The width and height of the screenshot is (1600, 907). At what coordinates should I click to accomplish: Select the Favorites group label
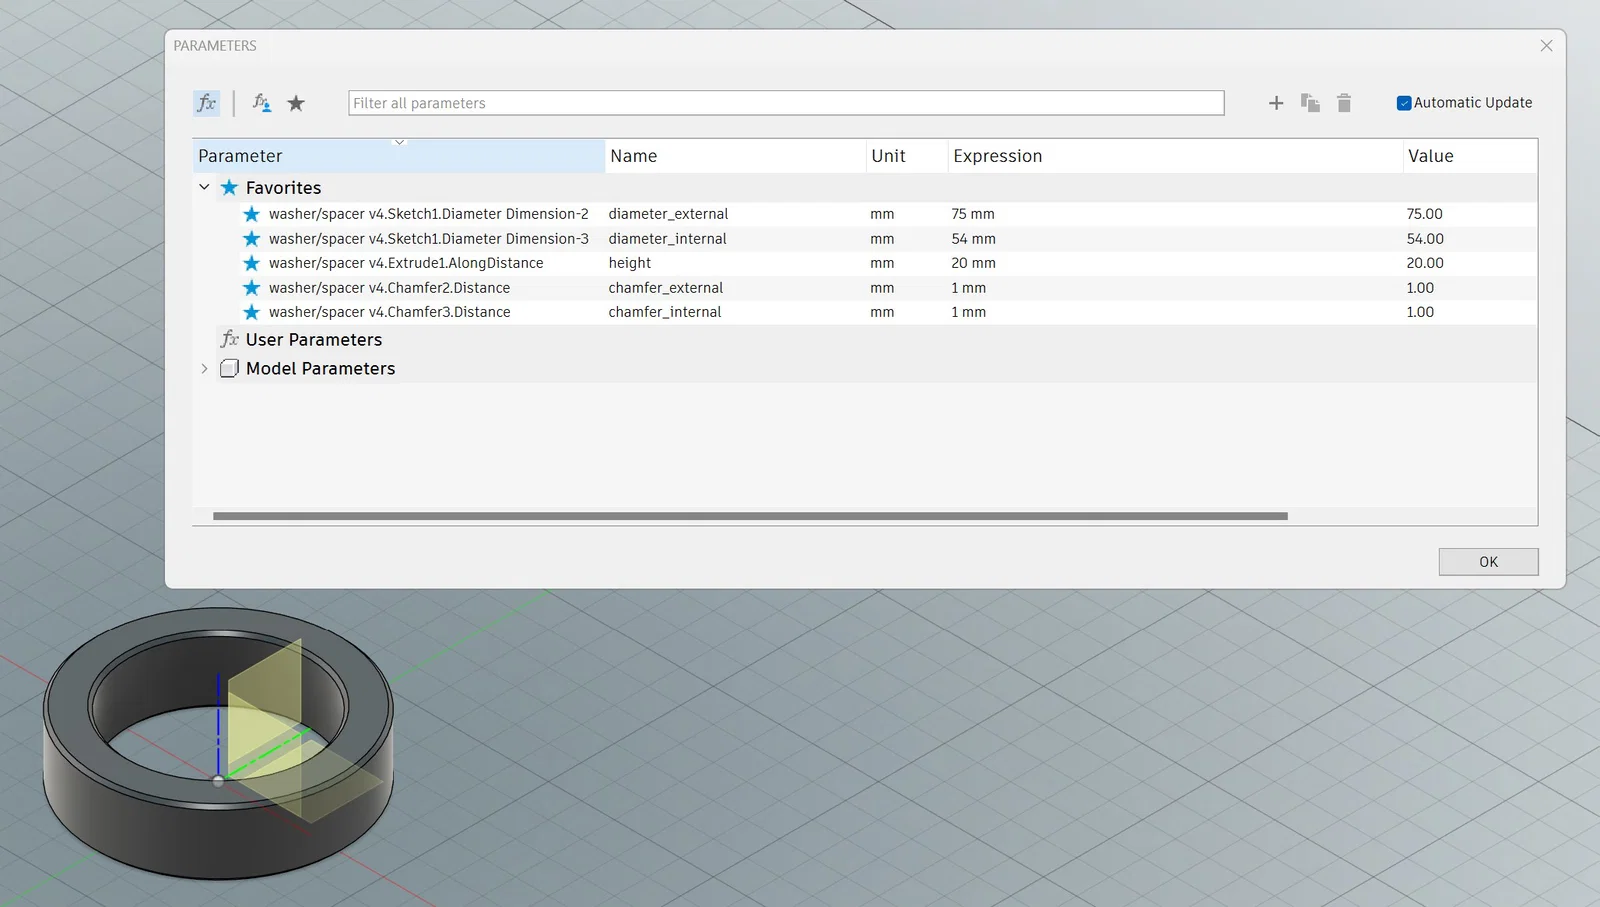[x=284, y=188]
